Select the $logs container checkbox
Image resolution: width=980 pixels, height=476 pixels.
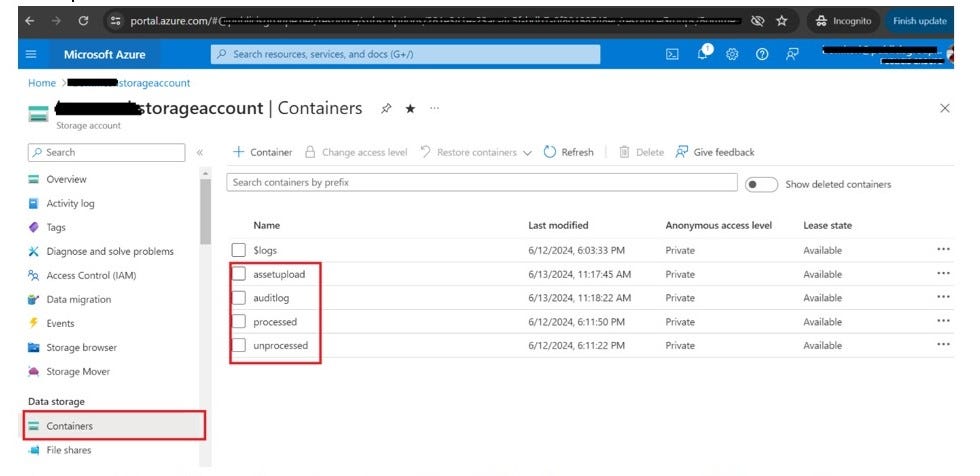pos(239,250)
